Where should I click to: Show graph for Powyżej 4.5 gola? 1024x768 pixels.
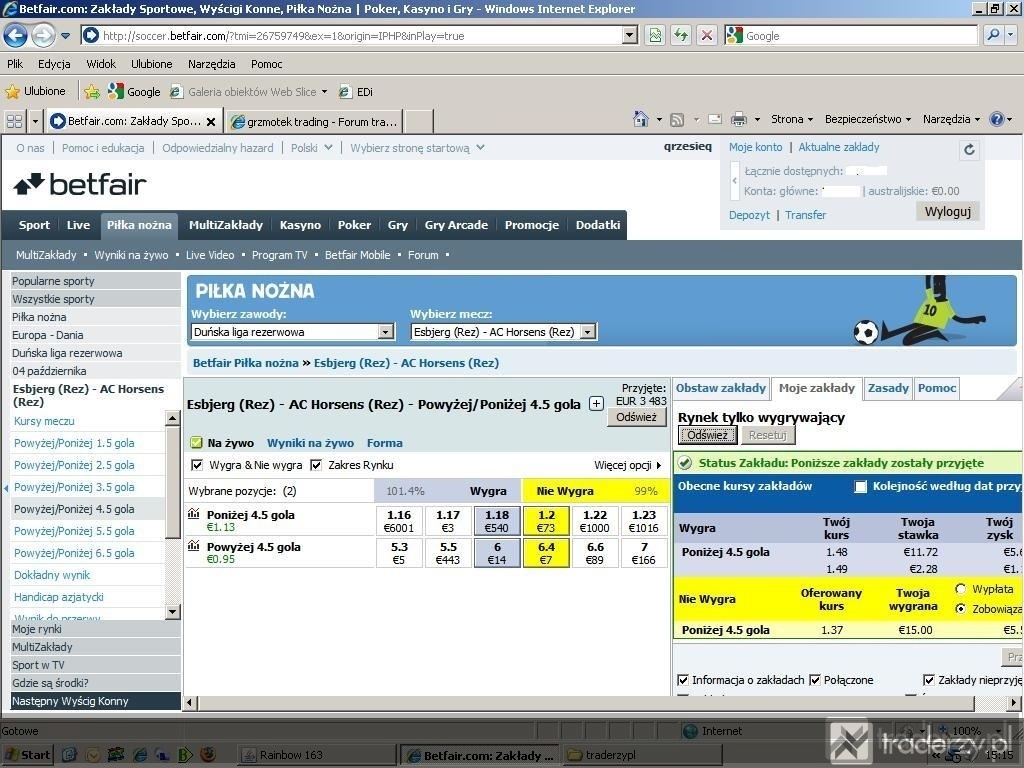pyautogui.click(x=193, y=546)
